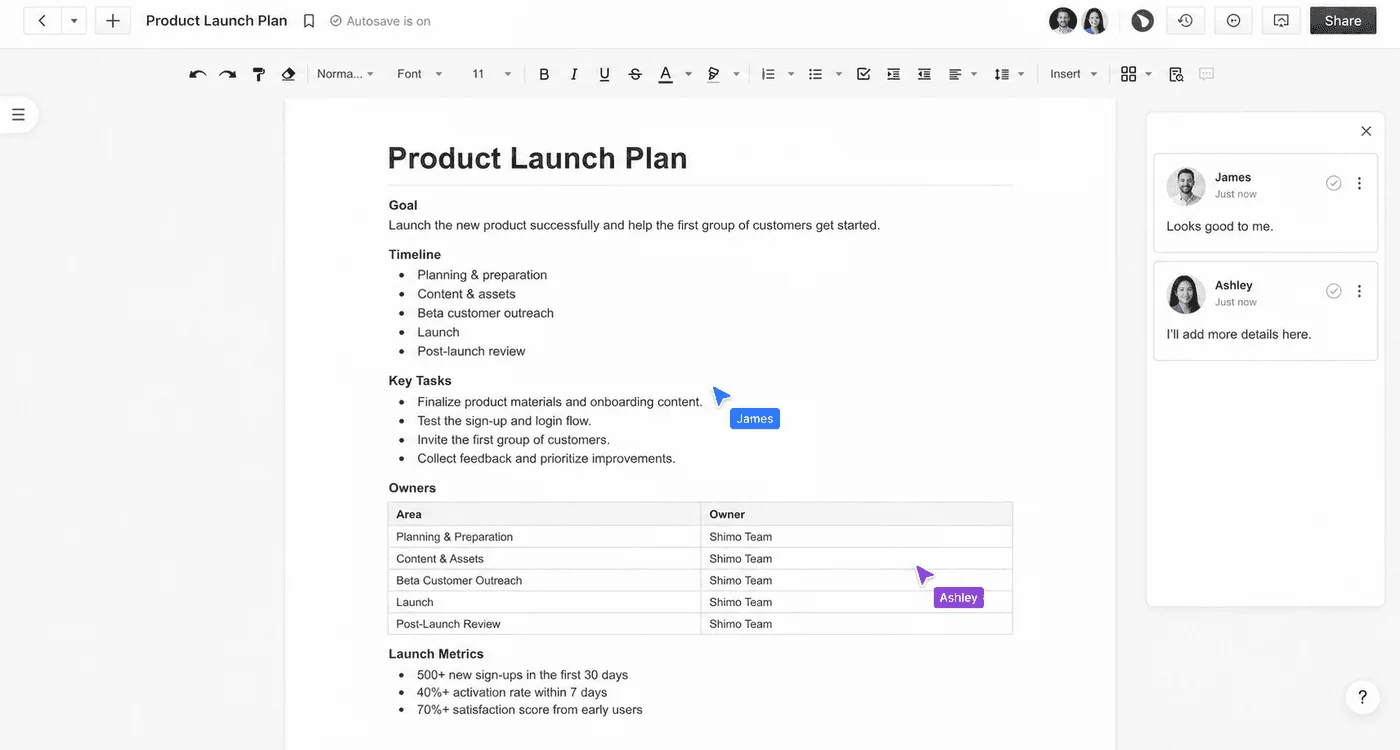Viewport: 1400px width, 750px height.
Task: Click the Product Launch Plan page heading
Action: pyautogui.click(x=537, y=158)
